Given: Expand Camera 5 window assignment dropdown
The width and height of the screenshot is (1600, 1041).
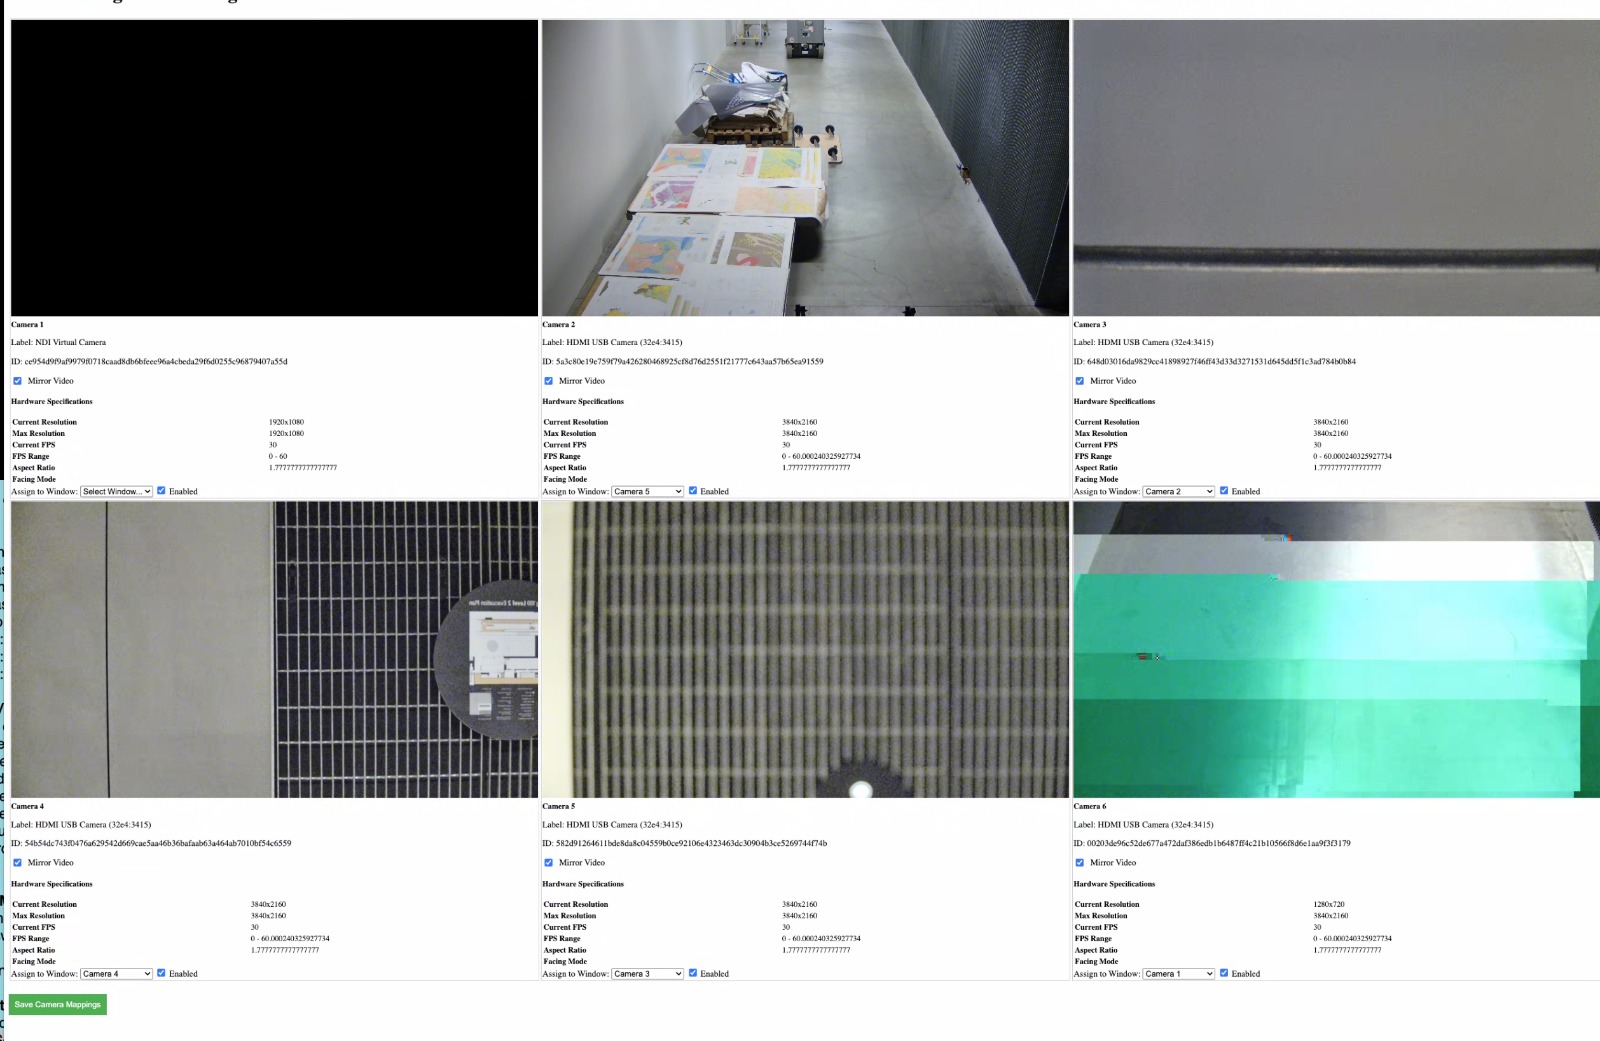Looking at the screenshot, I should click(x=647, y=974).
